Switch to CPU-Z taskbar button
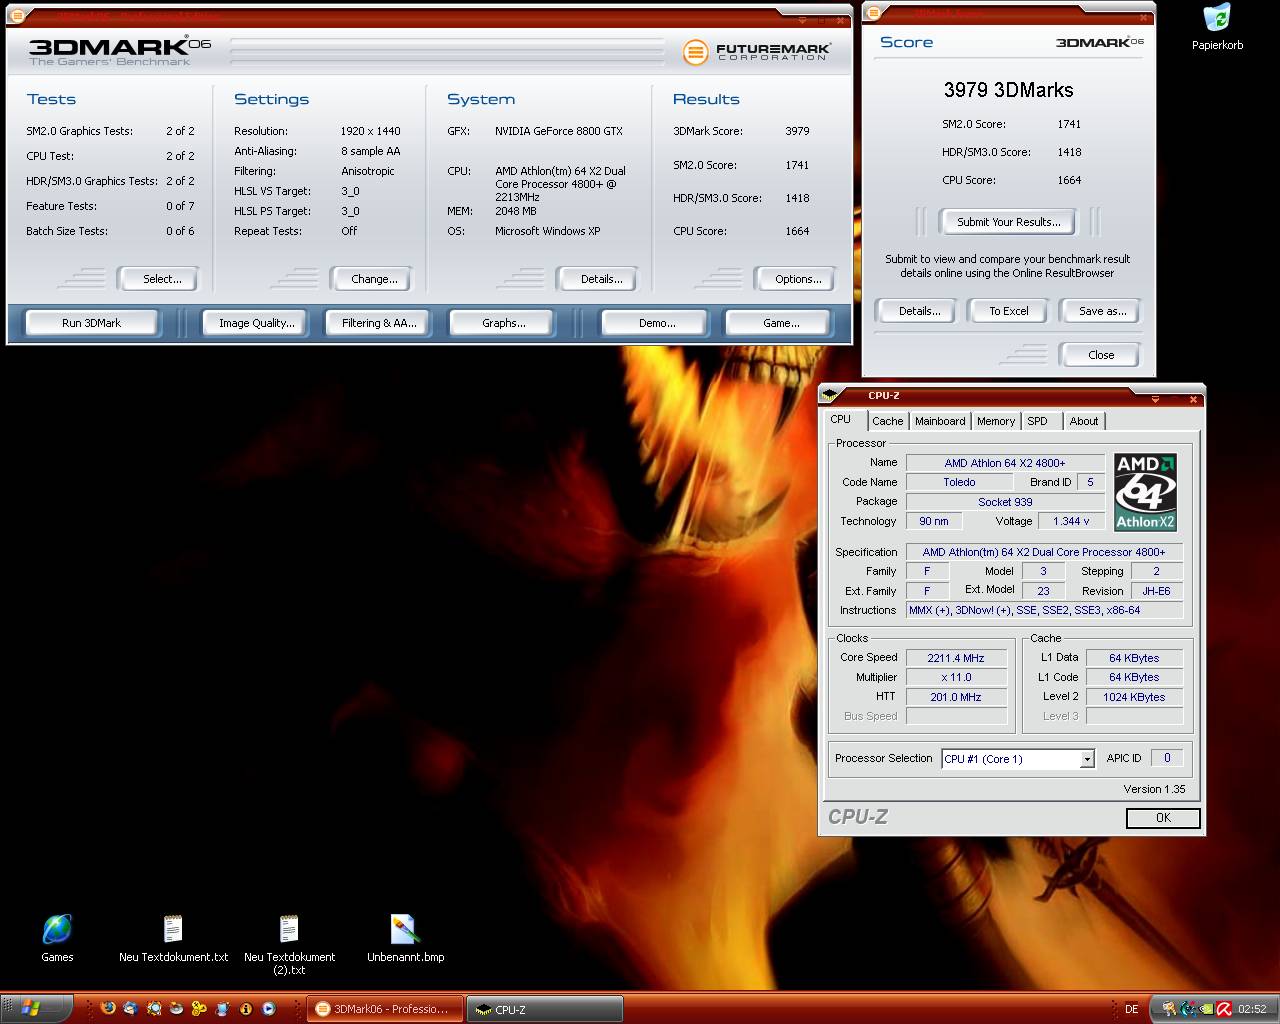This screenshot has height=1024, width=1280. pyautogui.click(x=545, y=1009)
